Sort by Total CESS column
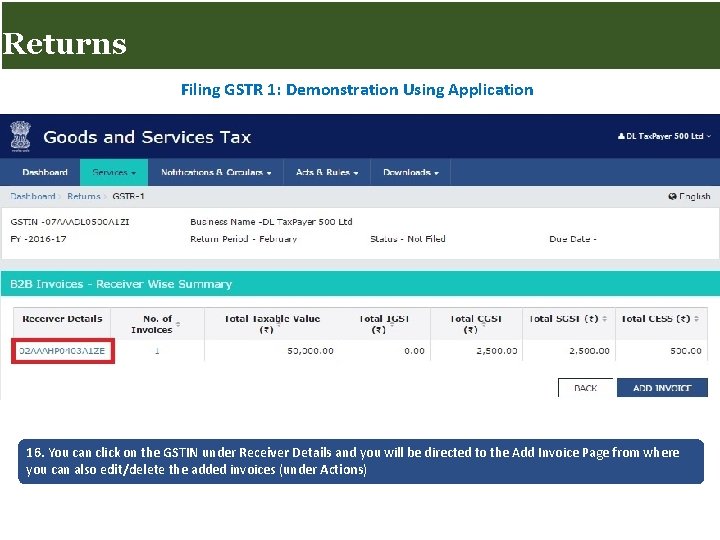The height and width of the screenshot is (540, 720). (697, 319)
